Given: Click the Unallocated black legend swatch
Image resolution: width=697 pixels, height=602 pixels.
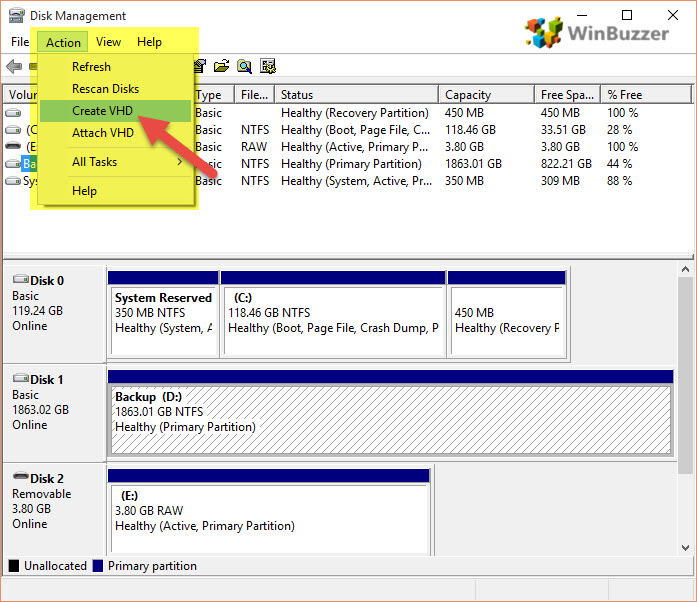Looking at the screenshot, I should 14,566.
